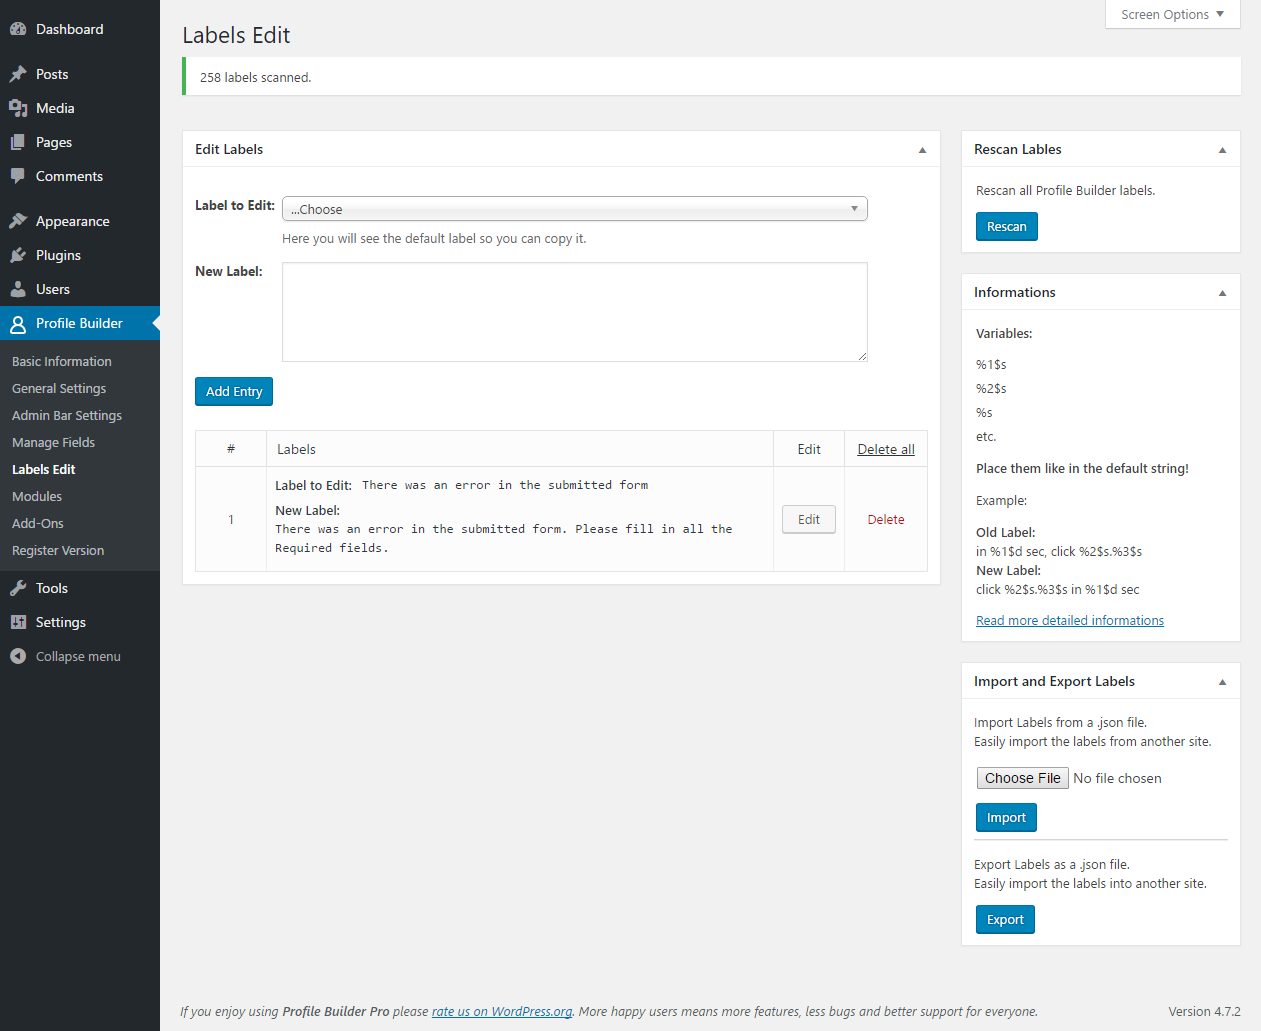
Task: Focus the New Label text area
Action: pyautogui.click(x=575, y=312)
